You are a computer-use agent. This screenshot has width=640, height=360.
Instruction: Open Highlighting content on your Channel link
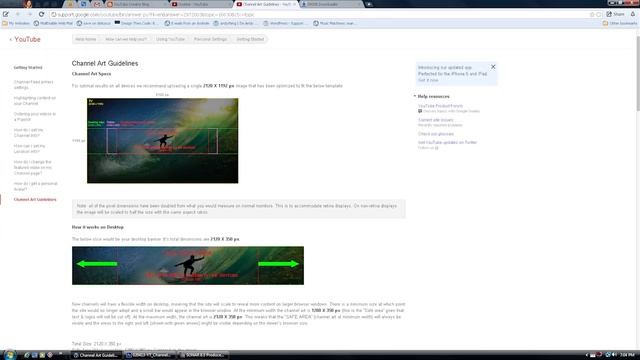point(35,100)
